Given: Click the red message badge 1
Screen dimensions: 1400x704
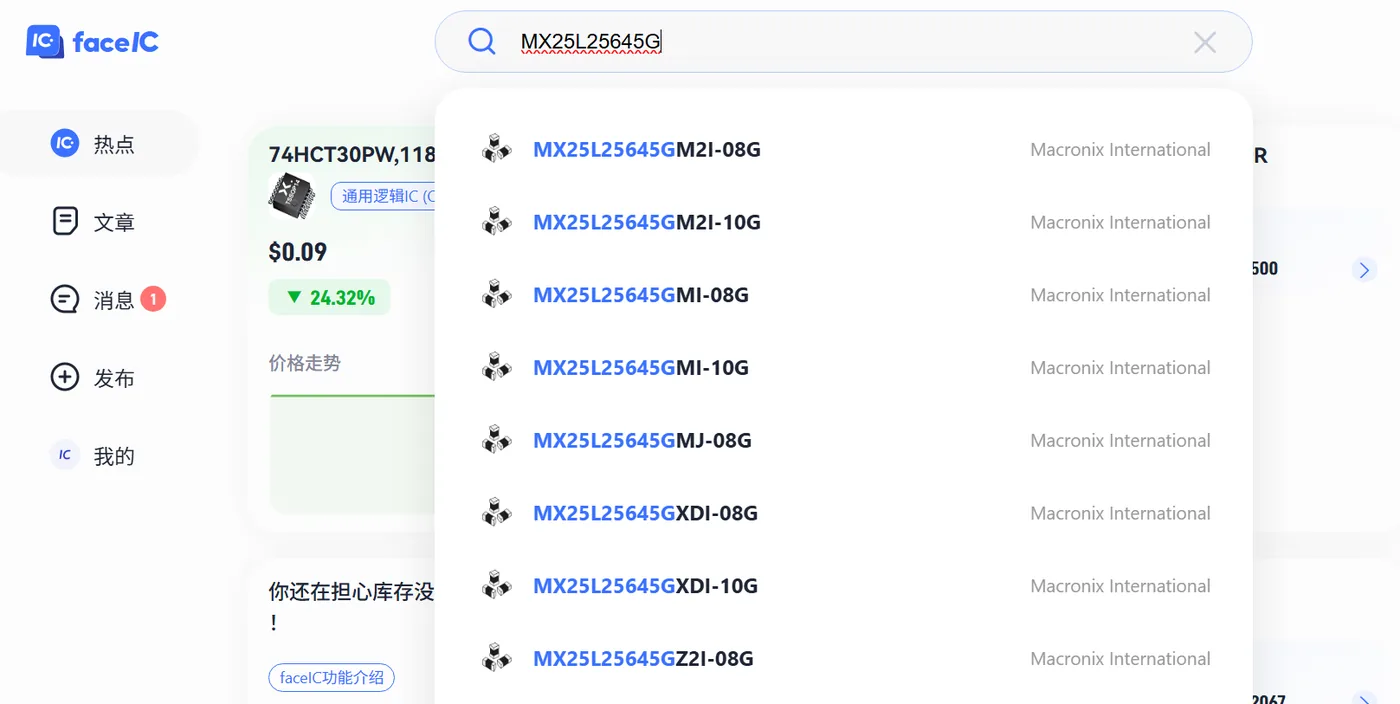Looking at the screenshot, I should click(x=153, y=298).
